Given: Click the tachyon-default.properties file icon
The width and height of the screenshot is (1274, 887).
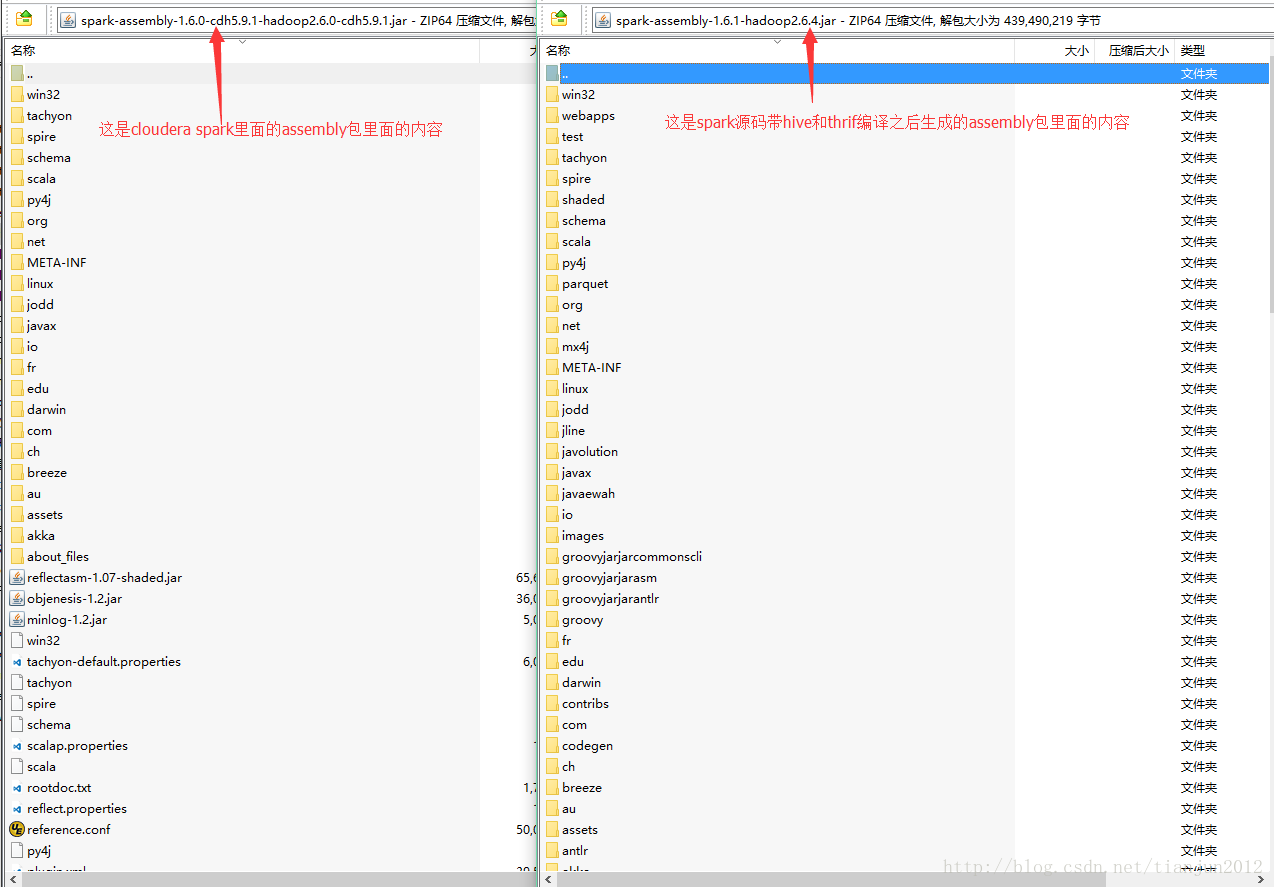Looking at the screenshot, I should pyautogui.click(x=17, y=661).
